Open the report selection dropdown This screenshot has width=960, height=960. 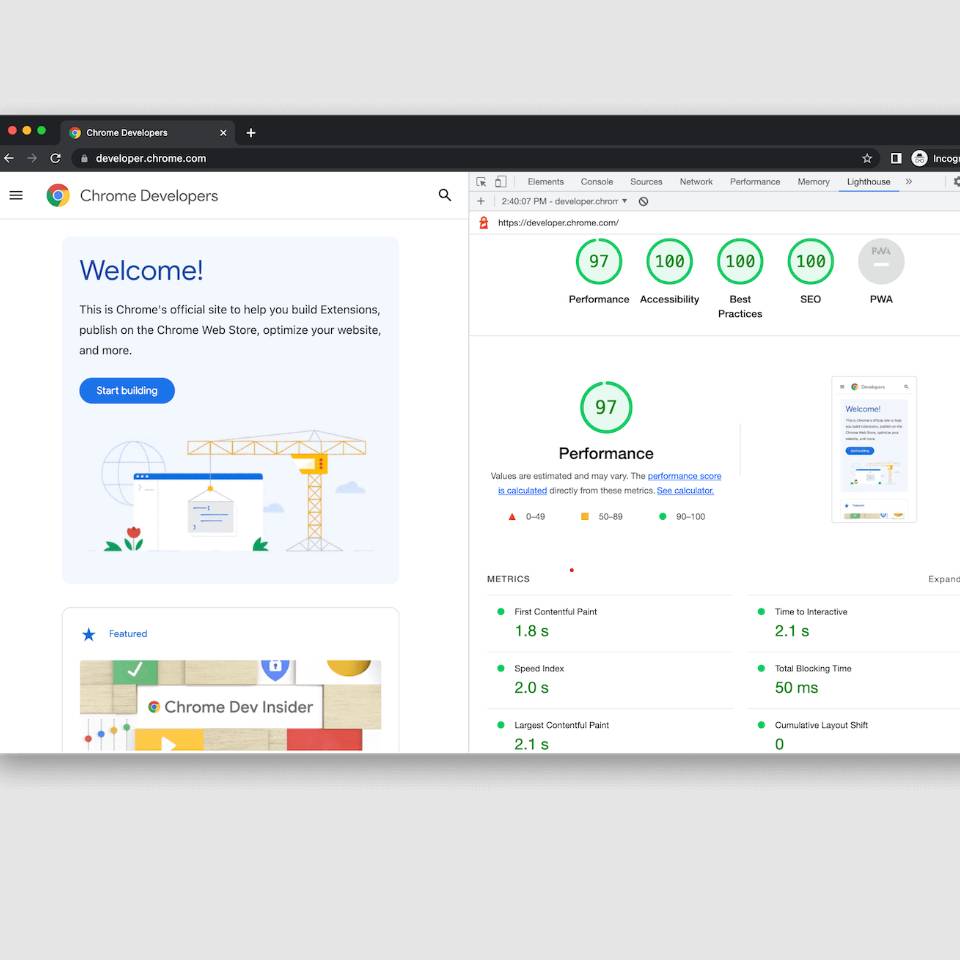[x=564, y=201]
